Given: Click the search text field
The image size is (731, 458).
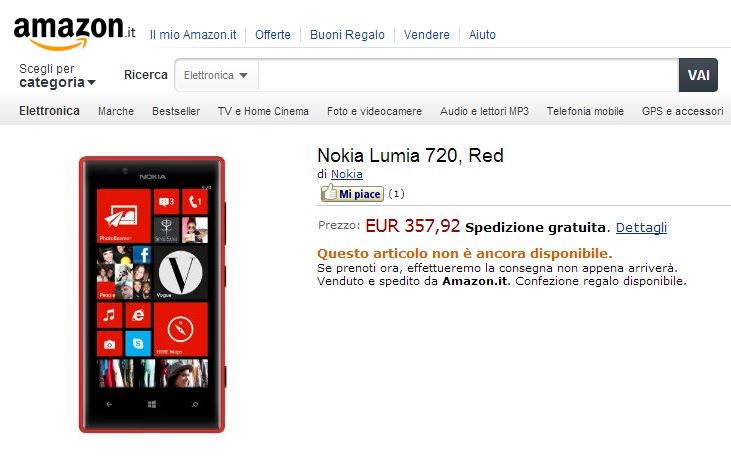Looking at the screenshot, I should click(x=469, y=75).
